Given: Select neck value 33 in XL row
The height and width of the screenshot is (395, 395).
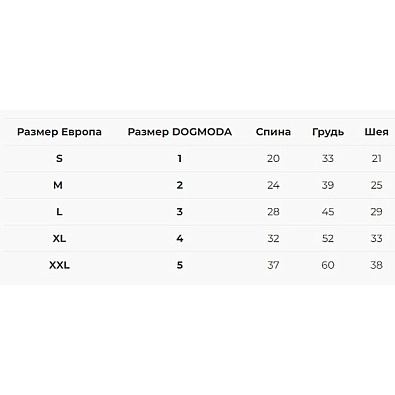Looking at the screenshot, I should pyautogui.click(x=377, y=238).
